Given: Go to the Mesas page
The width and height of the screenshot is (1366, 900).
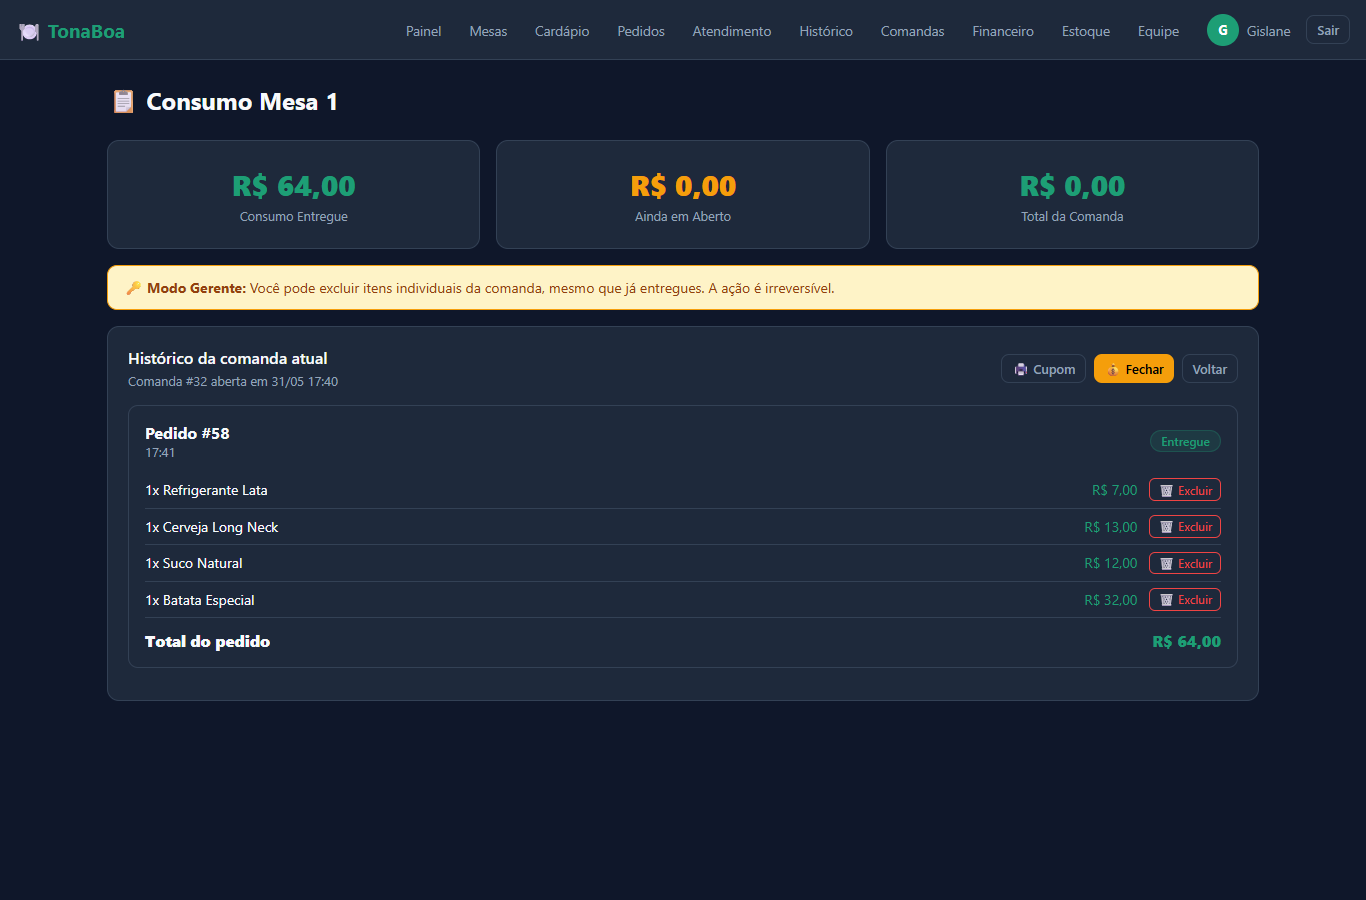Looking at the screenshot, I should [x=488, y=31].
